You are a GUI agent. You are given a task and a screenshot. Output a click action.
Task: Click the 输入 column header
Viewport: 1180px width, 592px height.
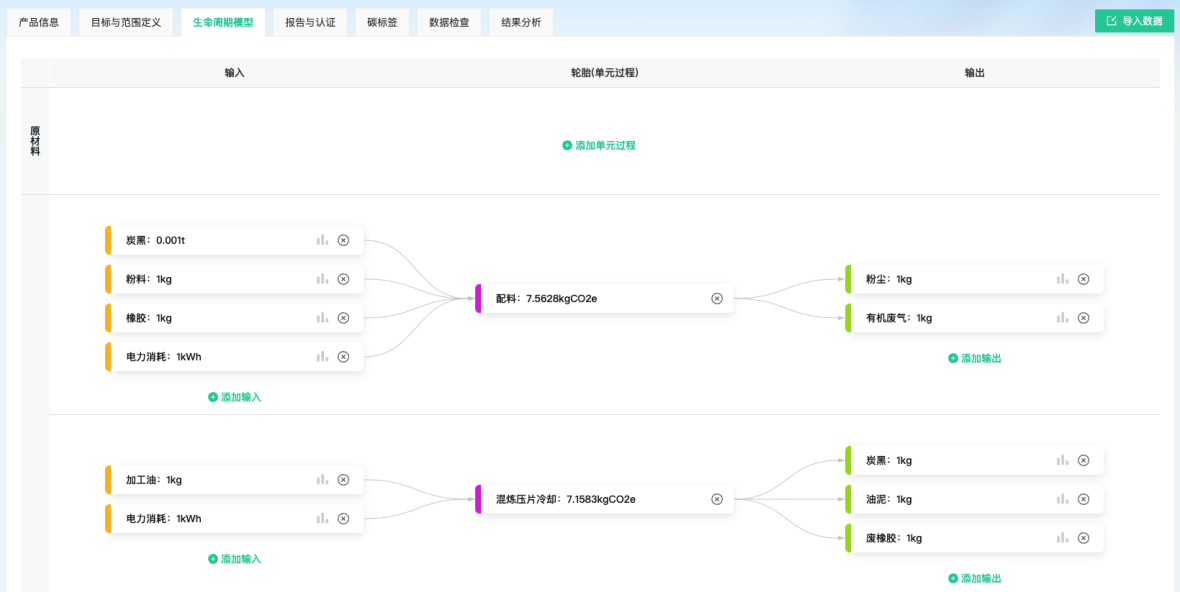point(235,73)
